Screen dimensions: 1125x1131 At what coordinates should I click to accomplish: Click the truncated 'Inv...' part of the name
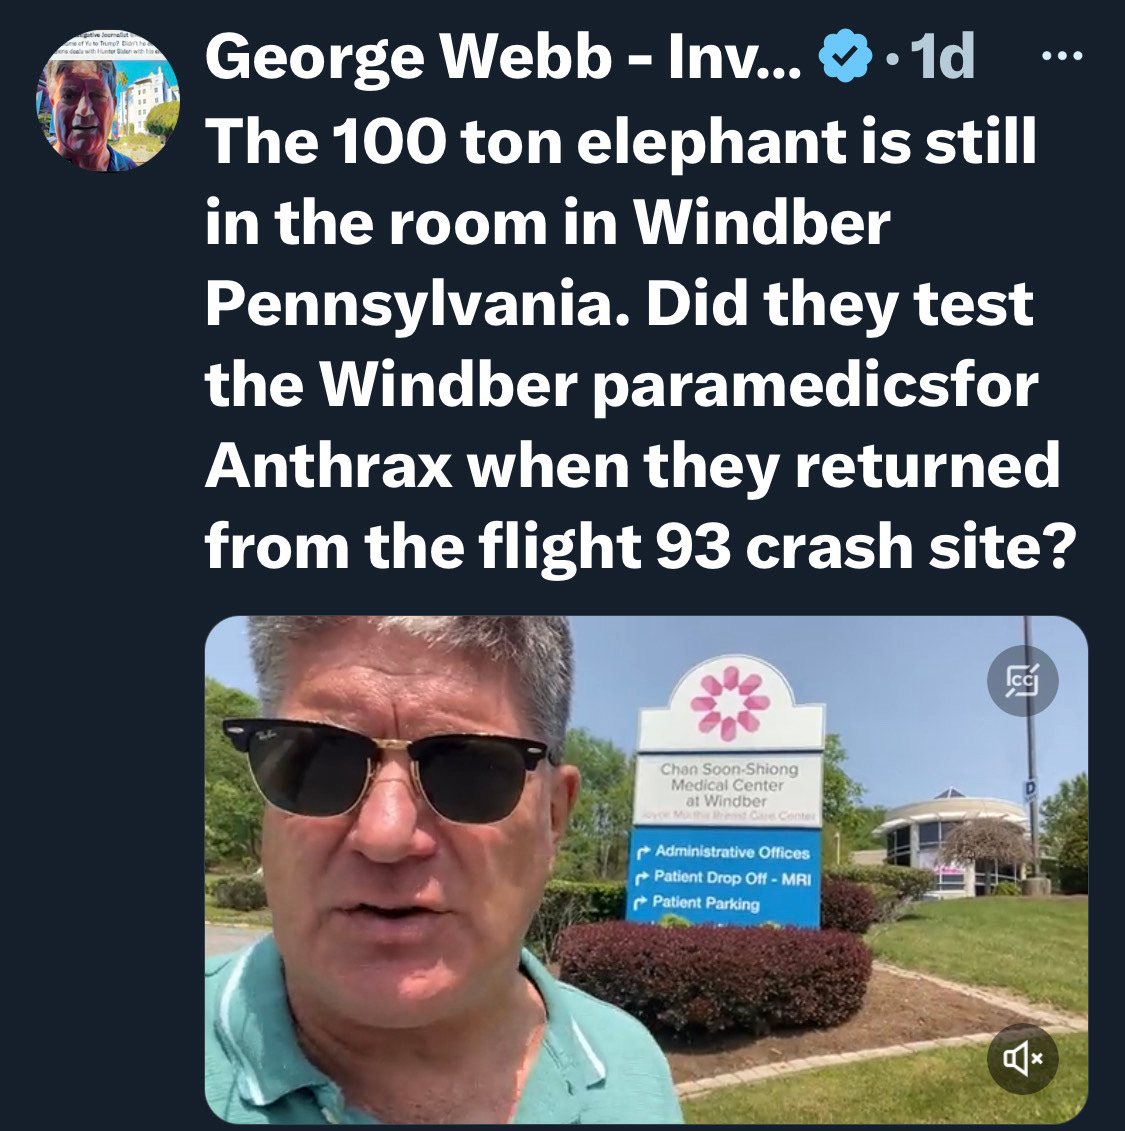(x=734, y=56)
